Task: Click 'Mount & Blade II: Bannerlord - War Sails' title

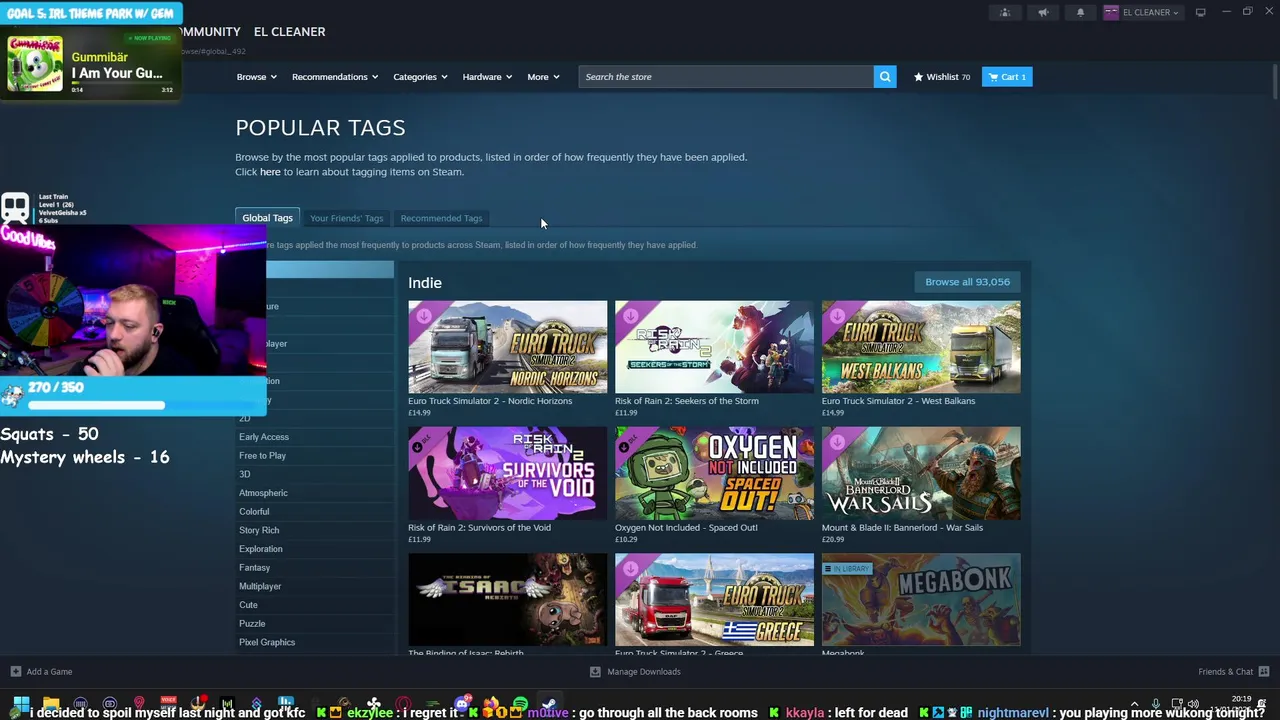Action: [902, 528]
